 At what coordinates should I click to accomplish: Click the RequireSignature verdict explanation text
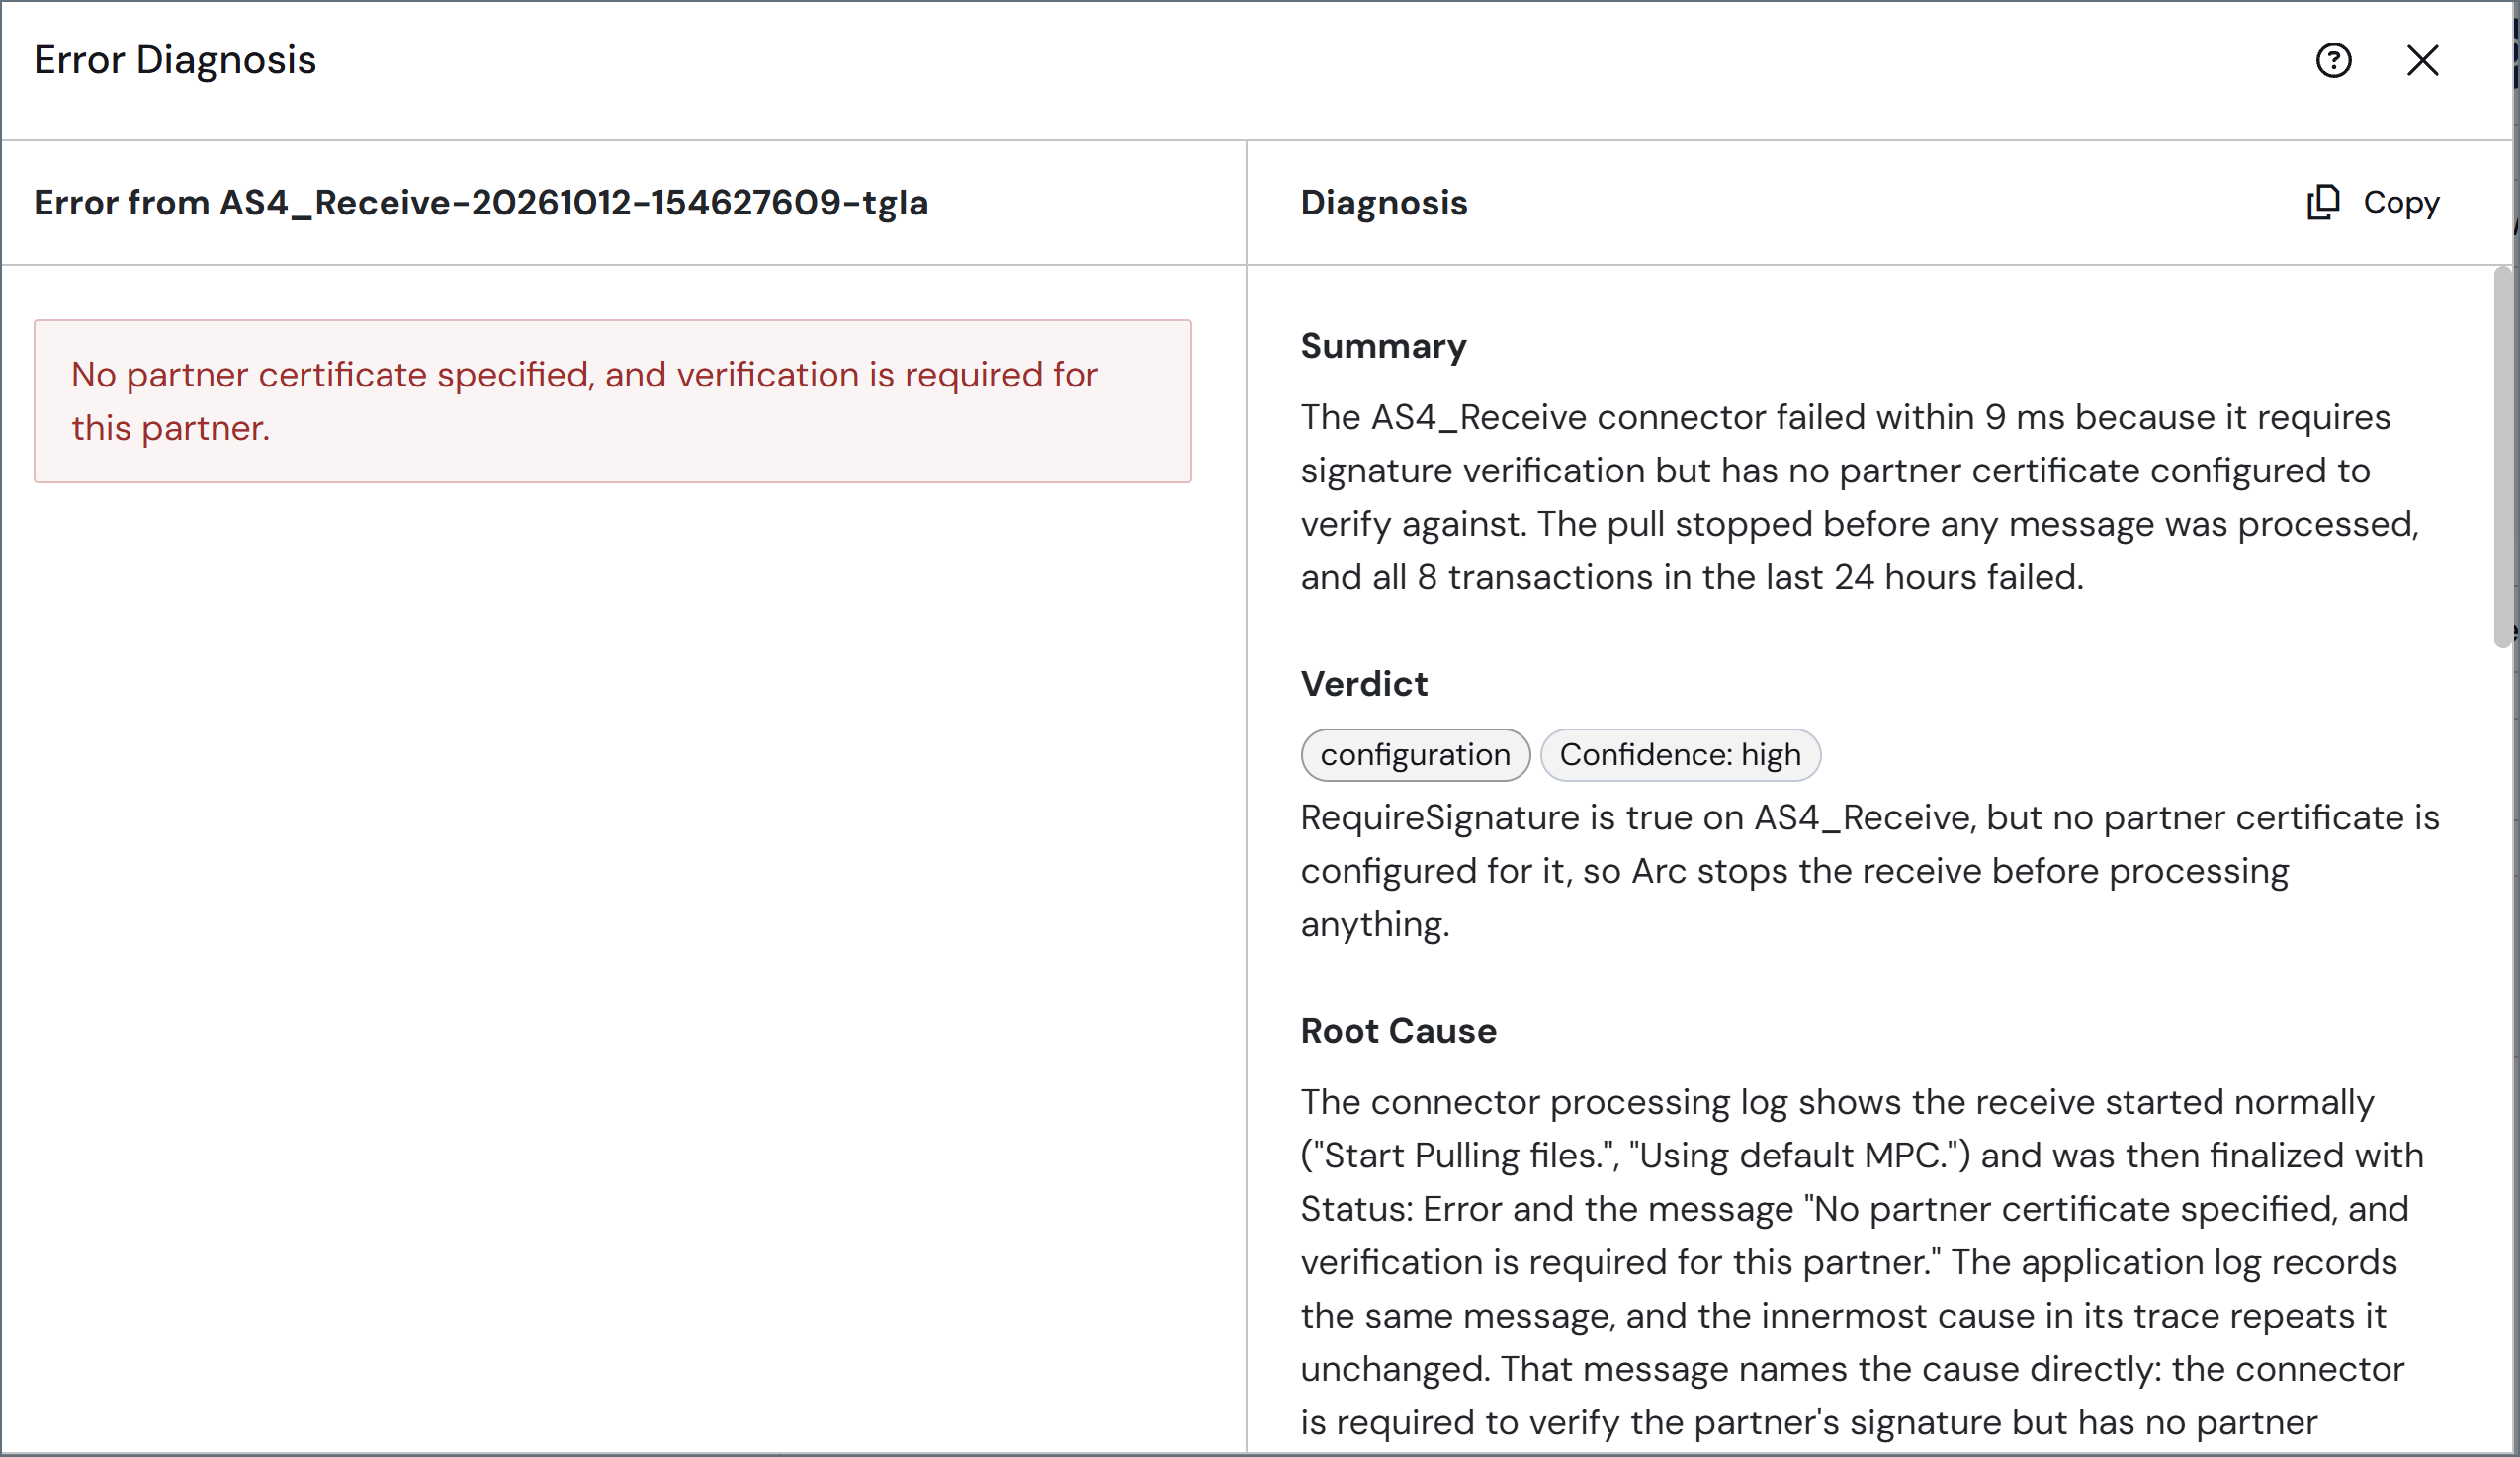pos(1870,871)
